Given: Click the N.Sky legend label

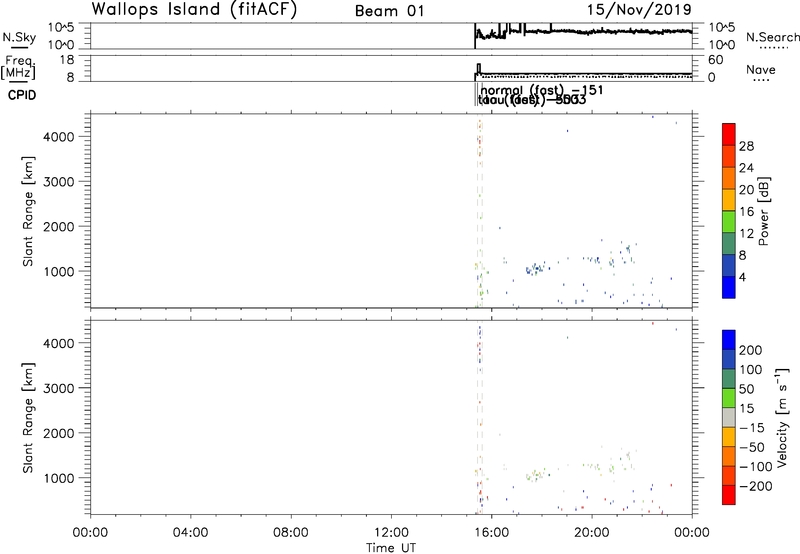Looking at the screenshot, I should (x=19, y=37).
